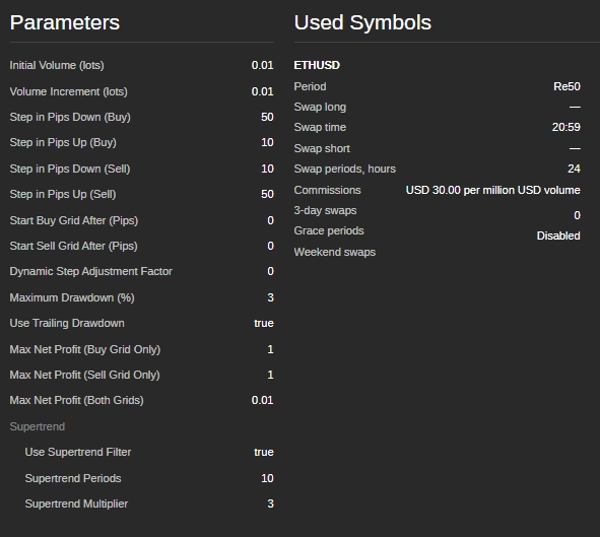The height and width of the screenshot is (537, 600).
Task: Select the Step in Pips Up (Buy) value
Action: click(267, 143)
